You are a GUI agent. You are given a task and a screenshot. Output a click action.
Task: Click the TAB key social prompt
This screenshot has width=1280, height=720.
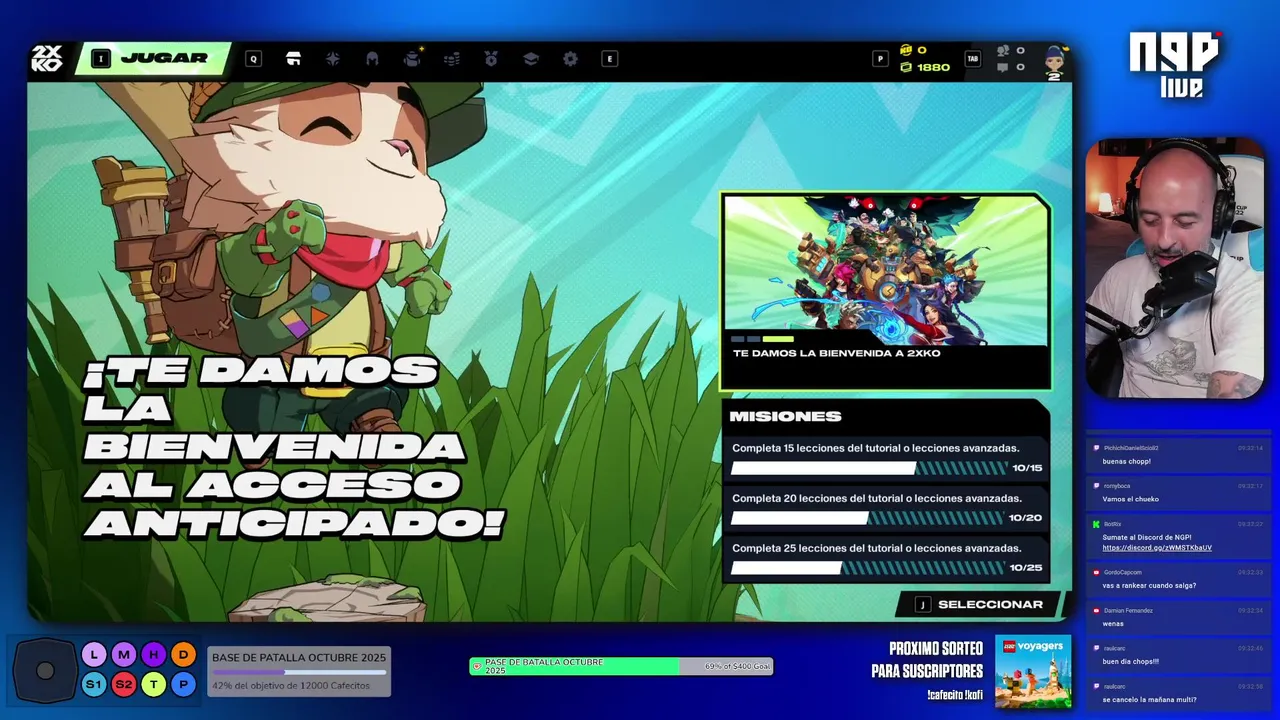pos(972,59)
